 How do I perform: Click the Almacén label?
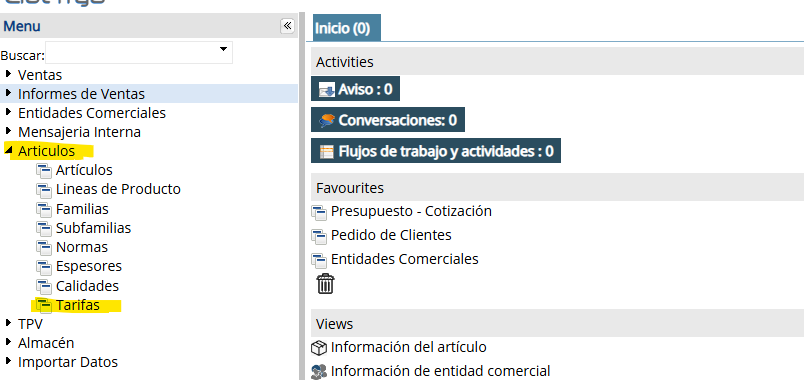tap(46, 343)
